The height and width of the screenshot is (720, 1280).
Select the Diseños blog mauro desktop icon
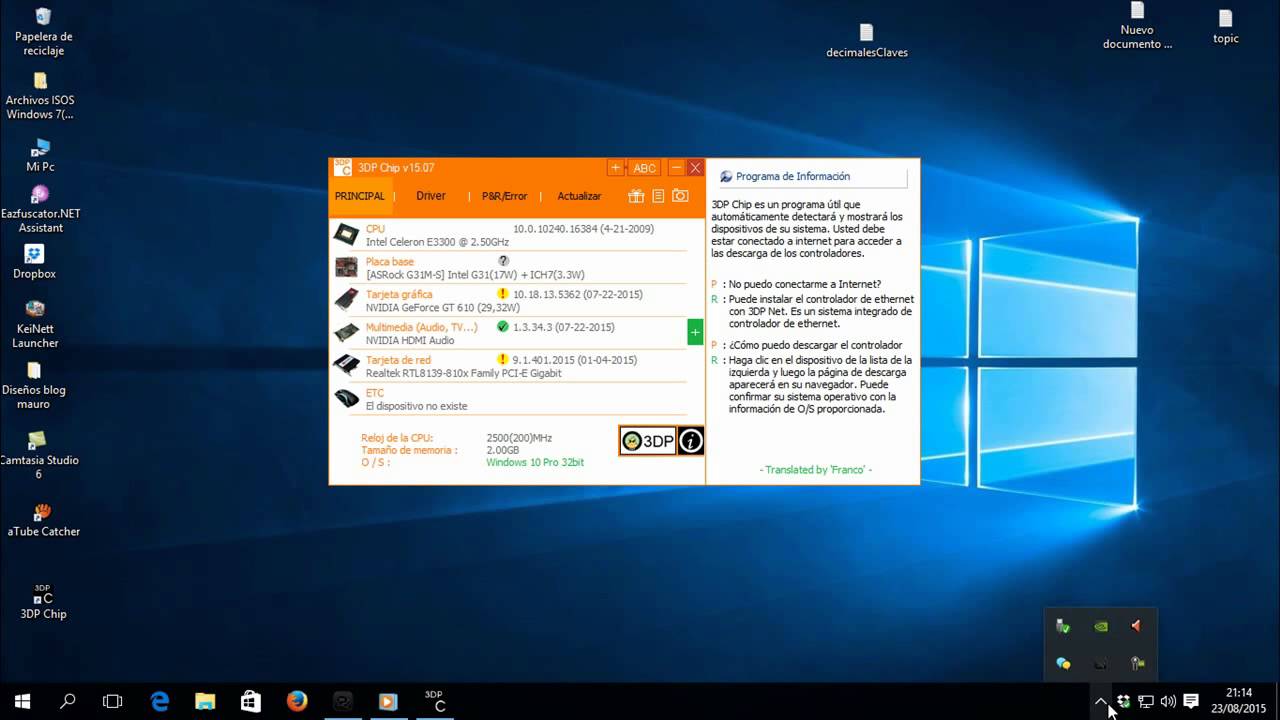tap(34, 385)
